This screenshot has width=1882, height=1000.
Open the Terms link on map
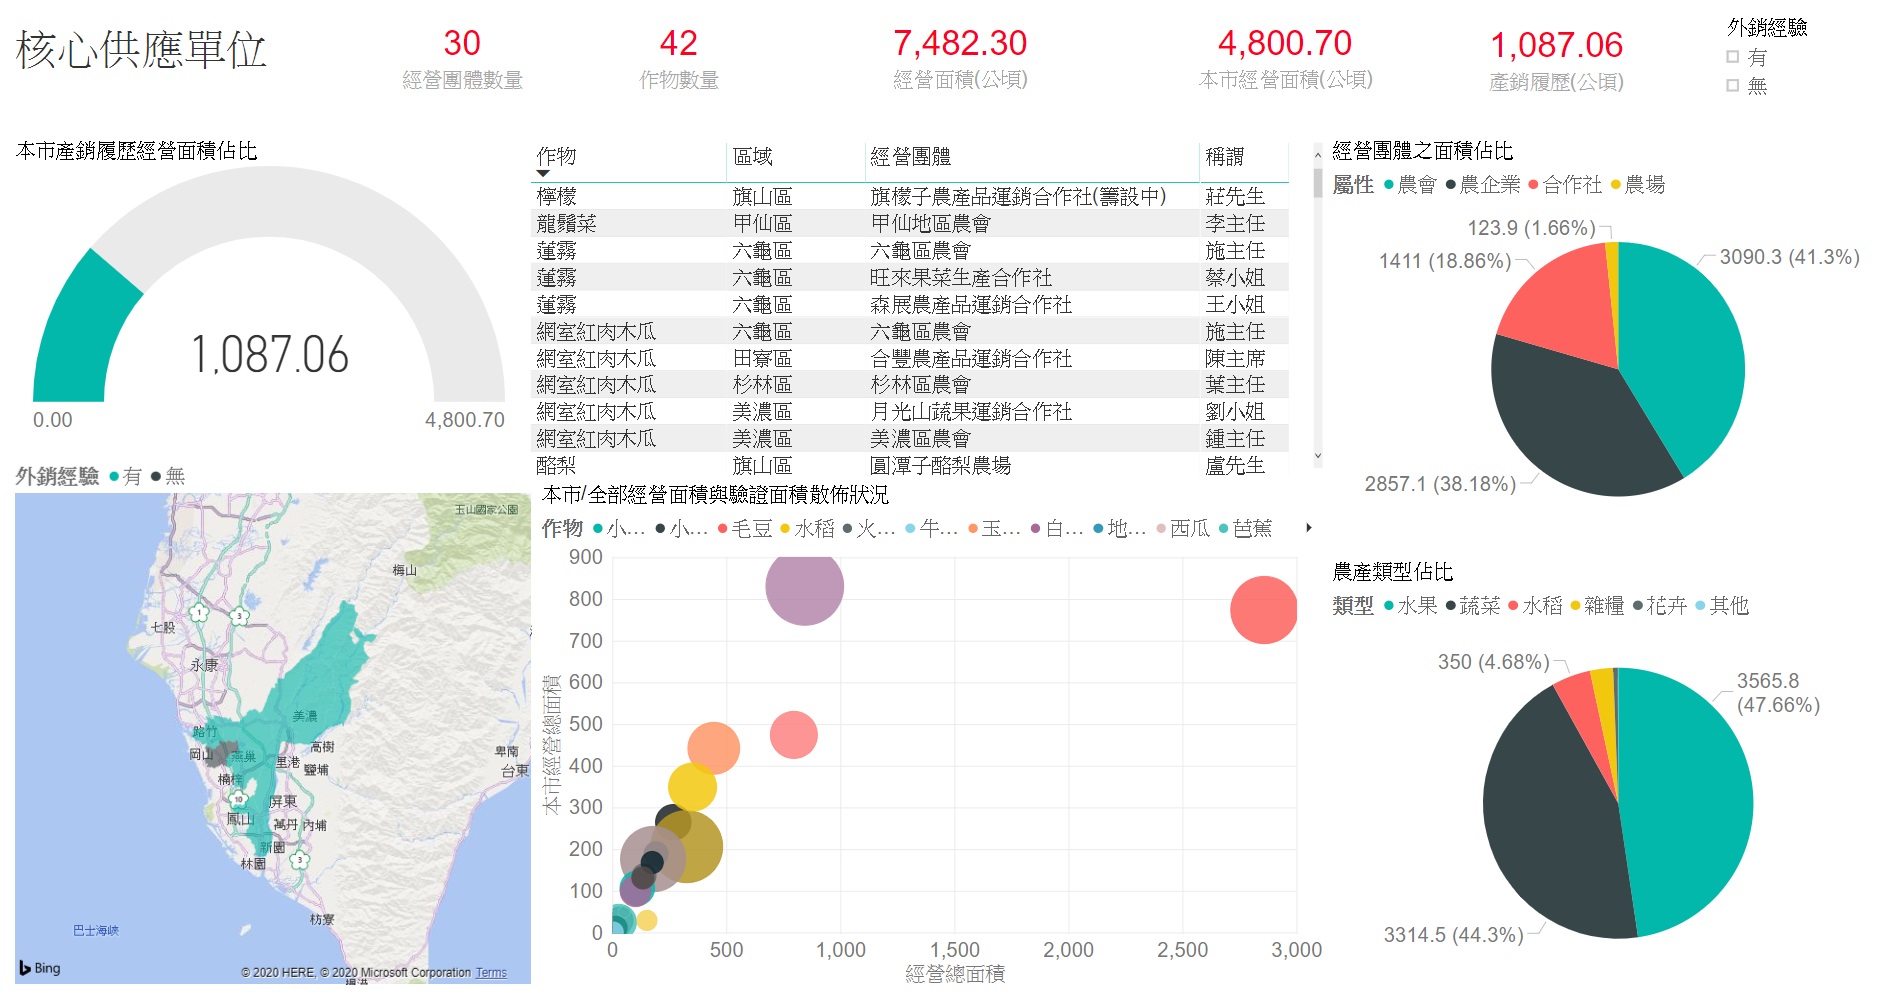[490, 972]
